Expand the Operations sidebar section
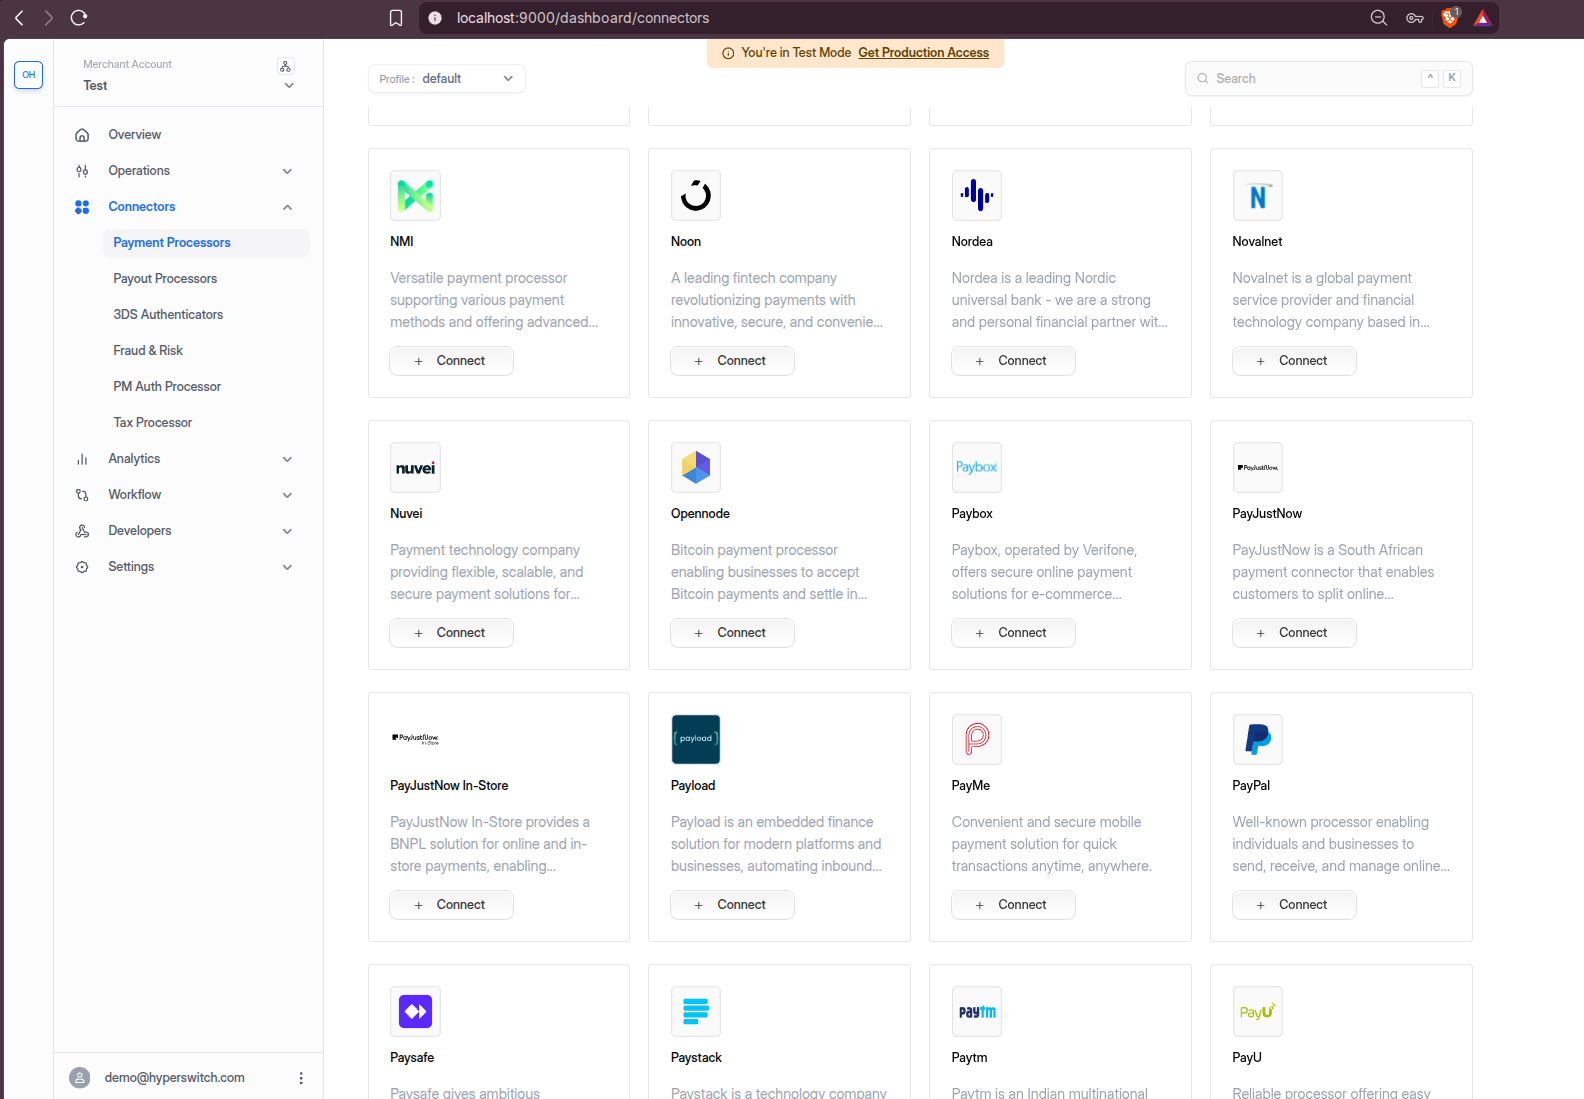The height and width of the screenshot is (1099, 1584). click(188, 171)
